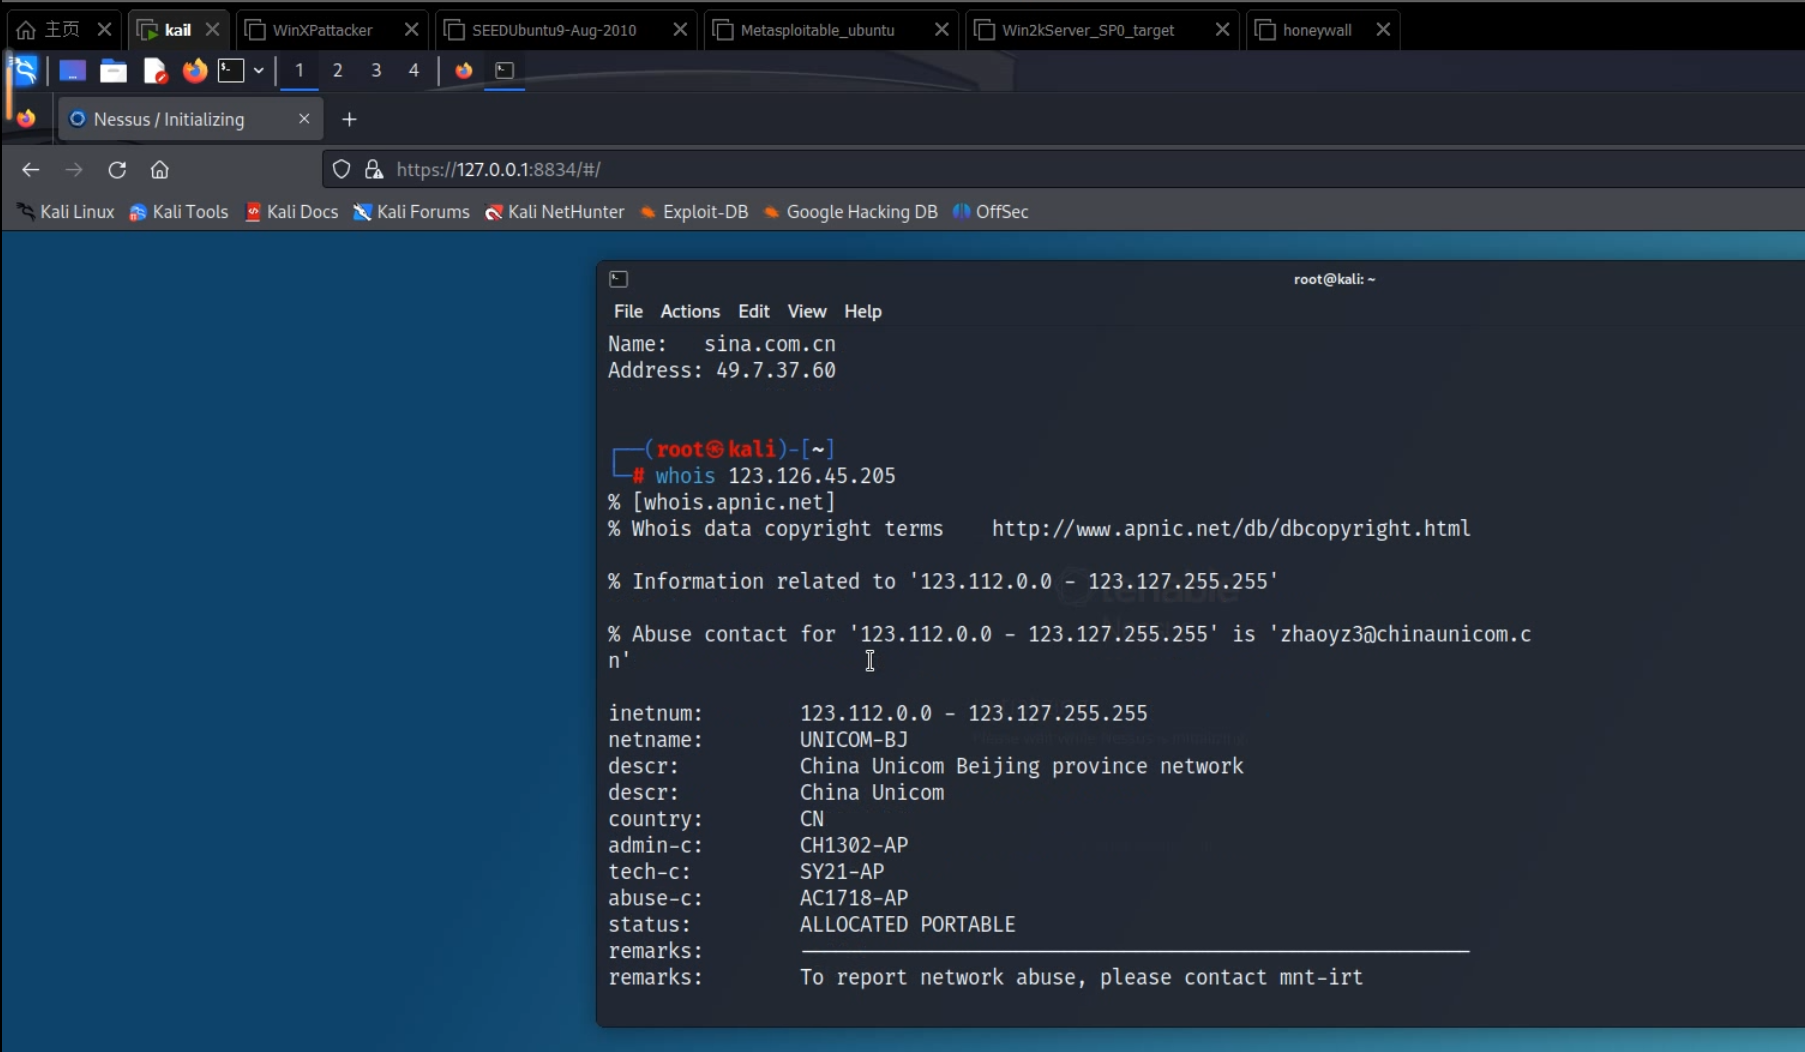Click the apnic dbcopyright URL in terminal

coord(1231,529)
